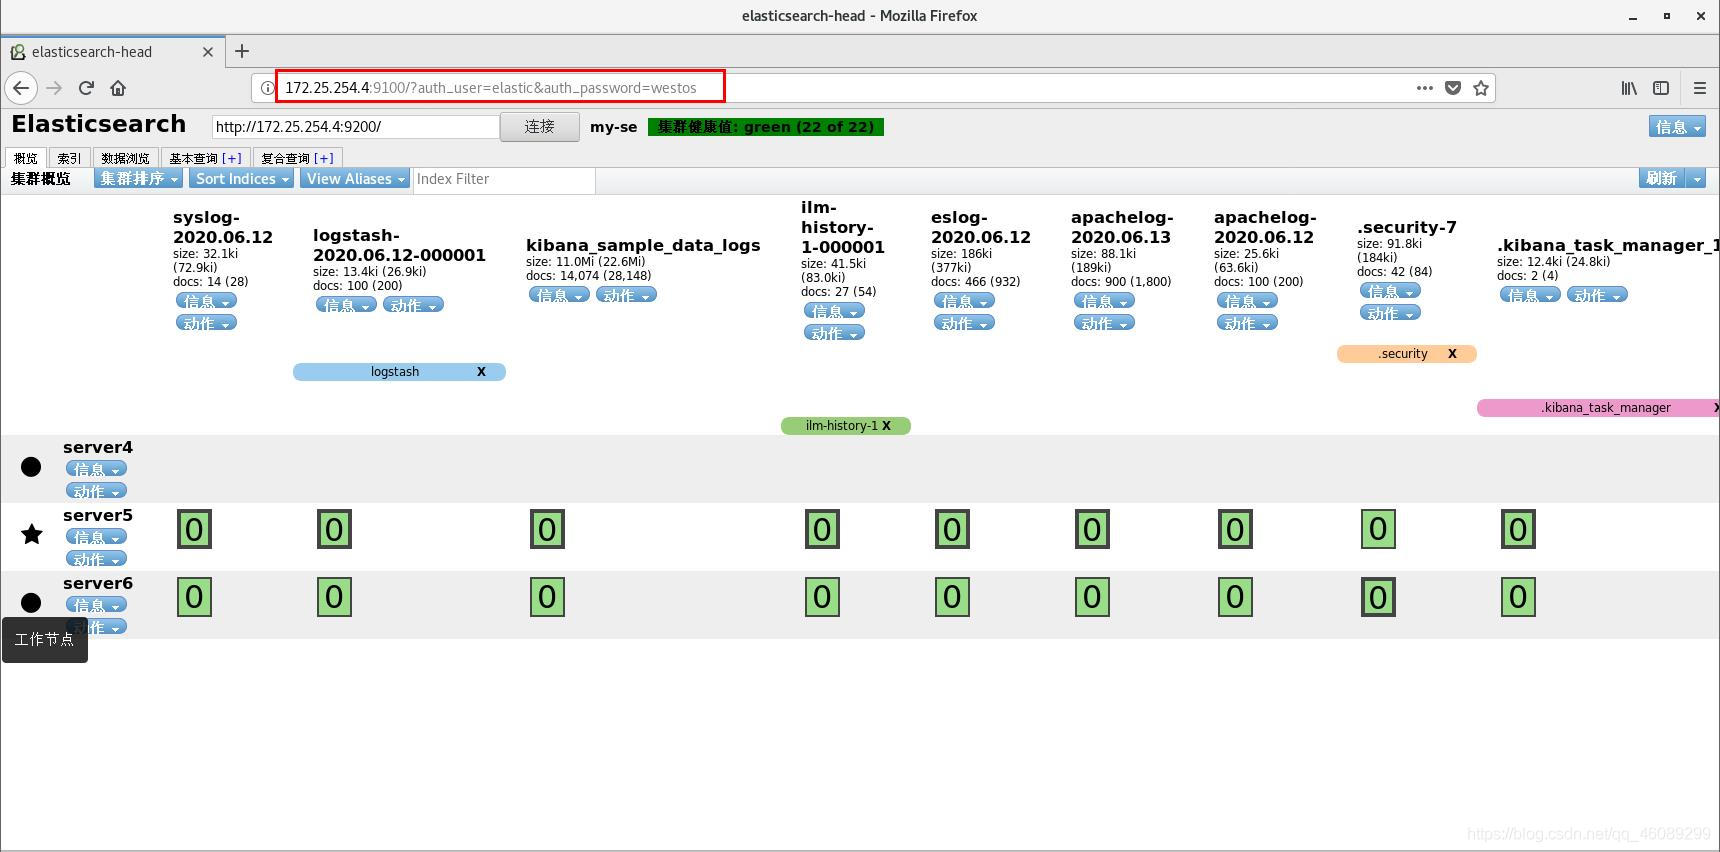This screenshot has height=852, width=1720.
Task: Open 动作 dropdown for kibana_sample_data_logs
Action: point(626,295)
